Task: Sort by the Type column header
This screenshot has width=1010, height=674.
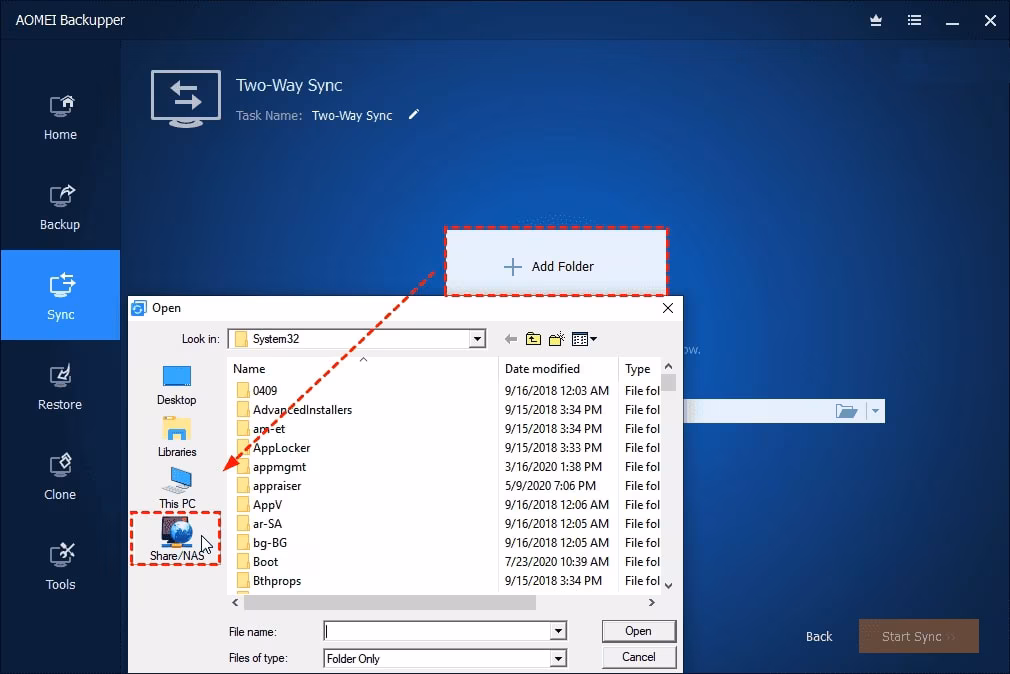Action: coord(639,369)
